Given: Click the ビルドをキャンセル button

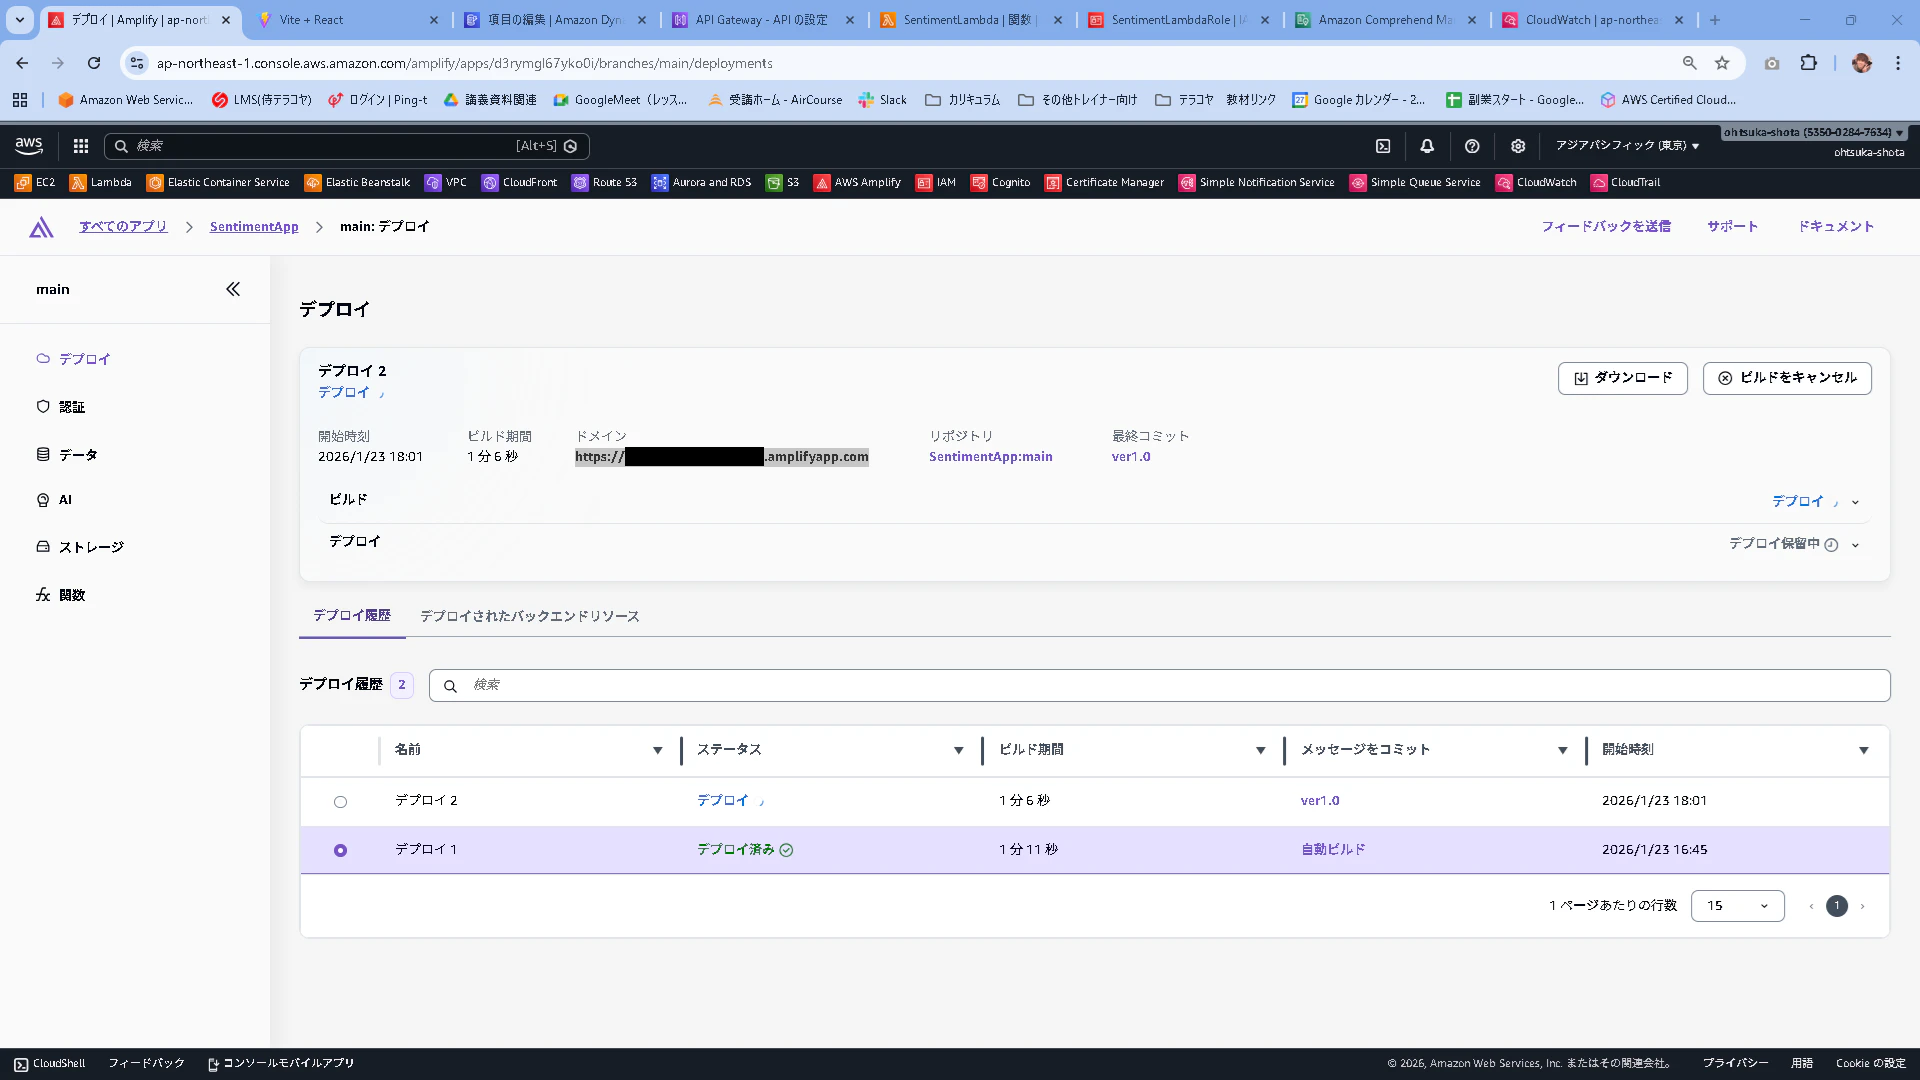Looking at the screenshot, I should coord(1787,378).
